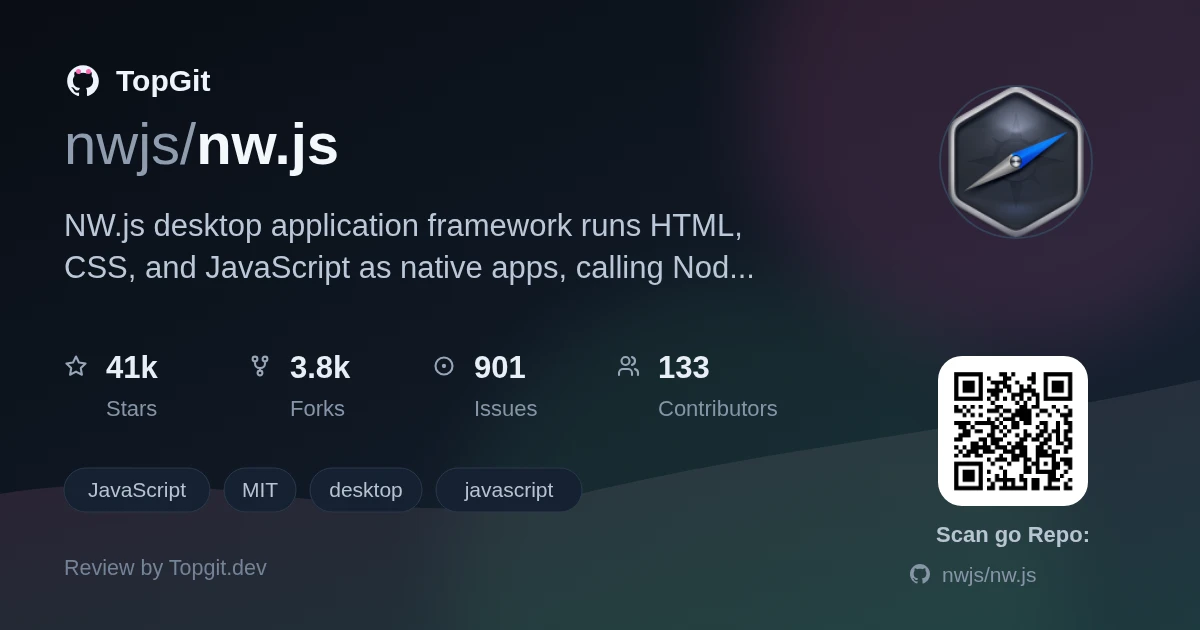The width and height of the screenshot is (1200, 630).
Task: Click the Stars label
Action: [x=131, y=408]
